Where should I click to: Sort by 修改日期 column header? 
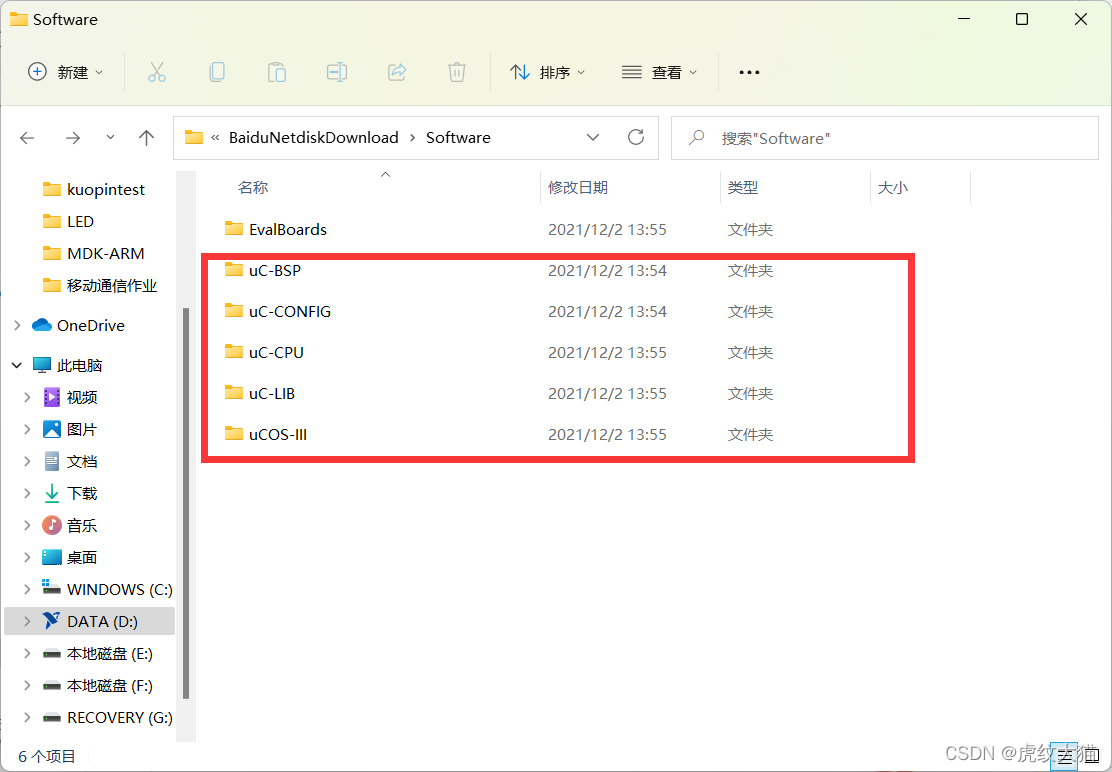click(578, 188)
